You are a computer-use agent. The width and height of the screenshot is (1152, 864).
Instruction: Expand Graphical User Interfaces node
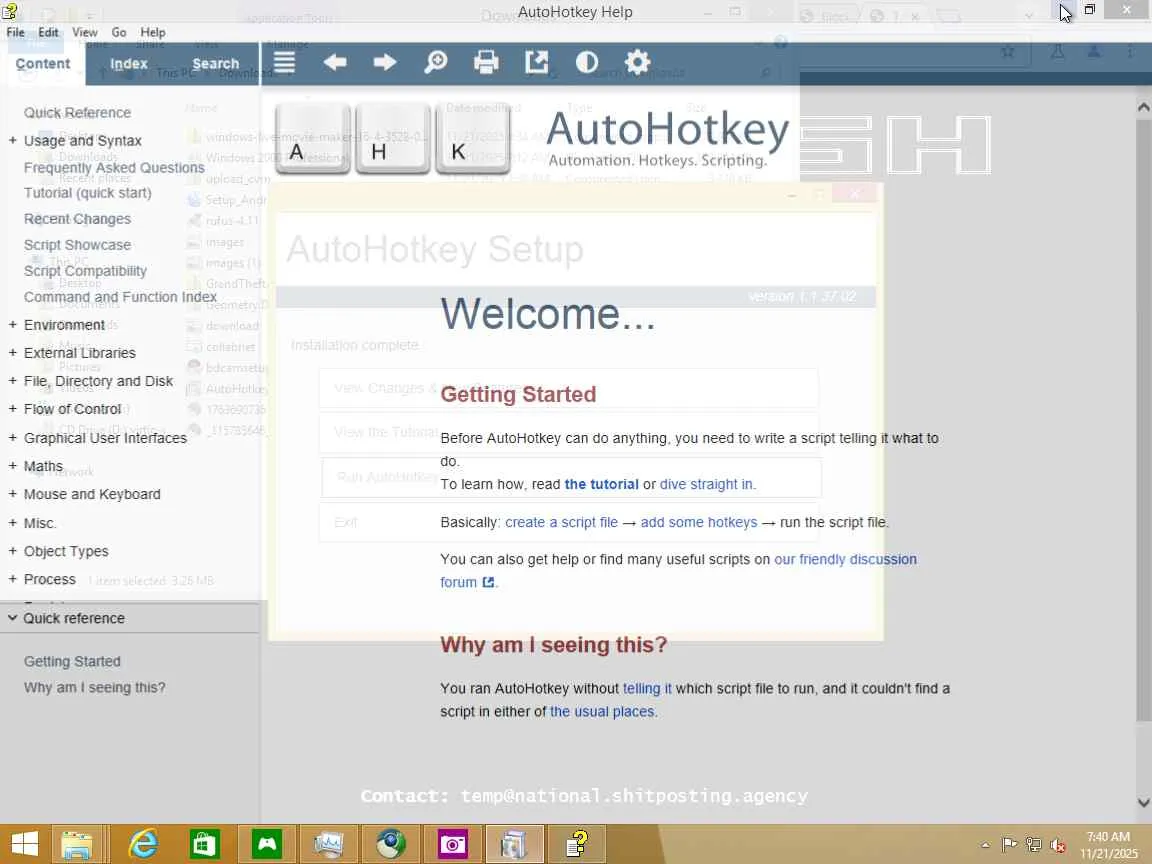coord(12,438)
